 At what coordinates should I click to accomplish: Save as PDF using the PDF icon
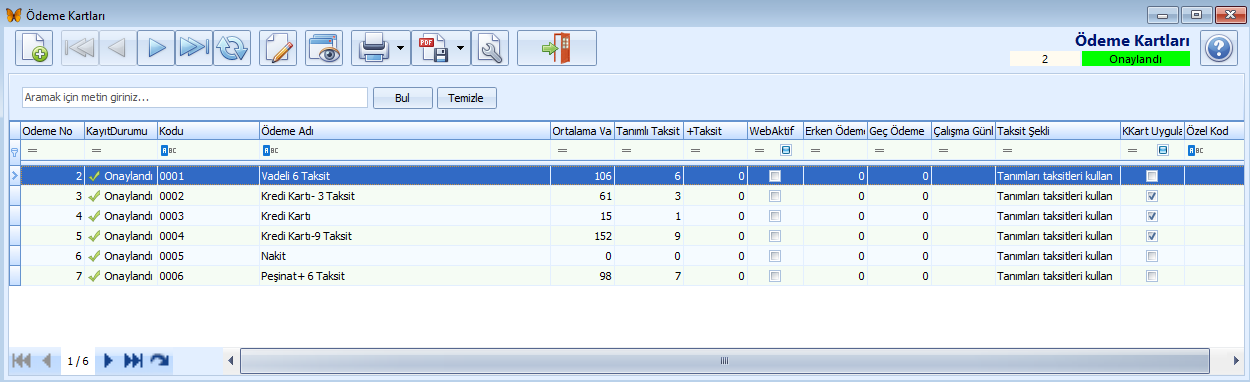pyautogui.click(x=432, y=48)
